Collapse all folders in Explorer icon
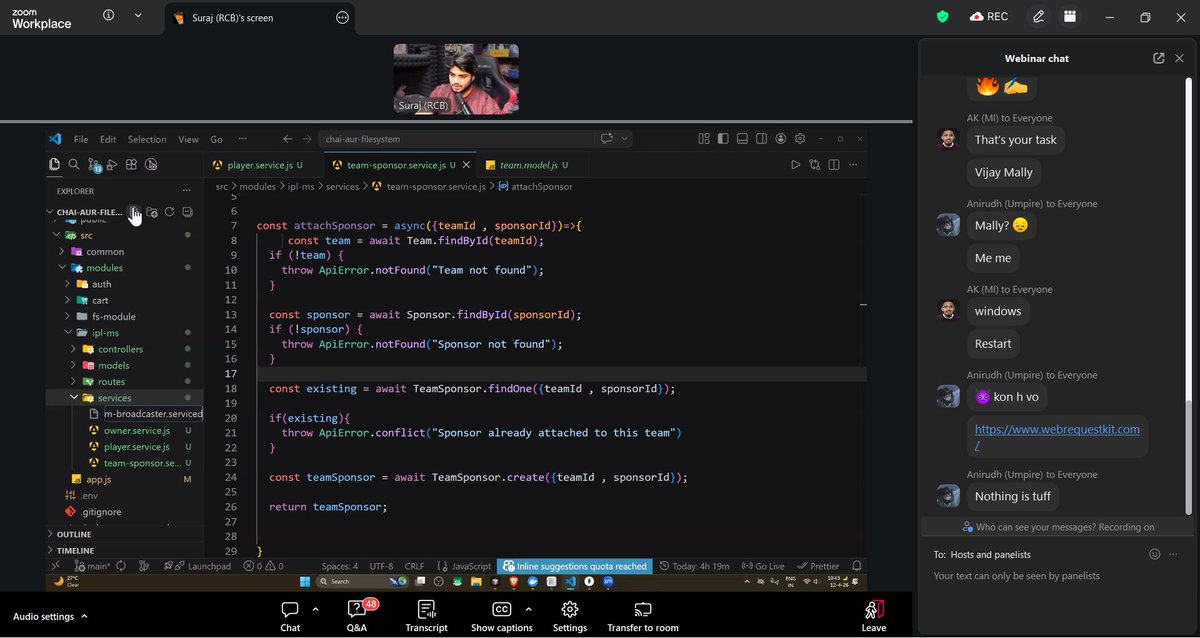The width and height of the screenshot is (1200, 638). tap(187, 212)
